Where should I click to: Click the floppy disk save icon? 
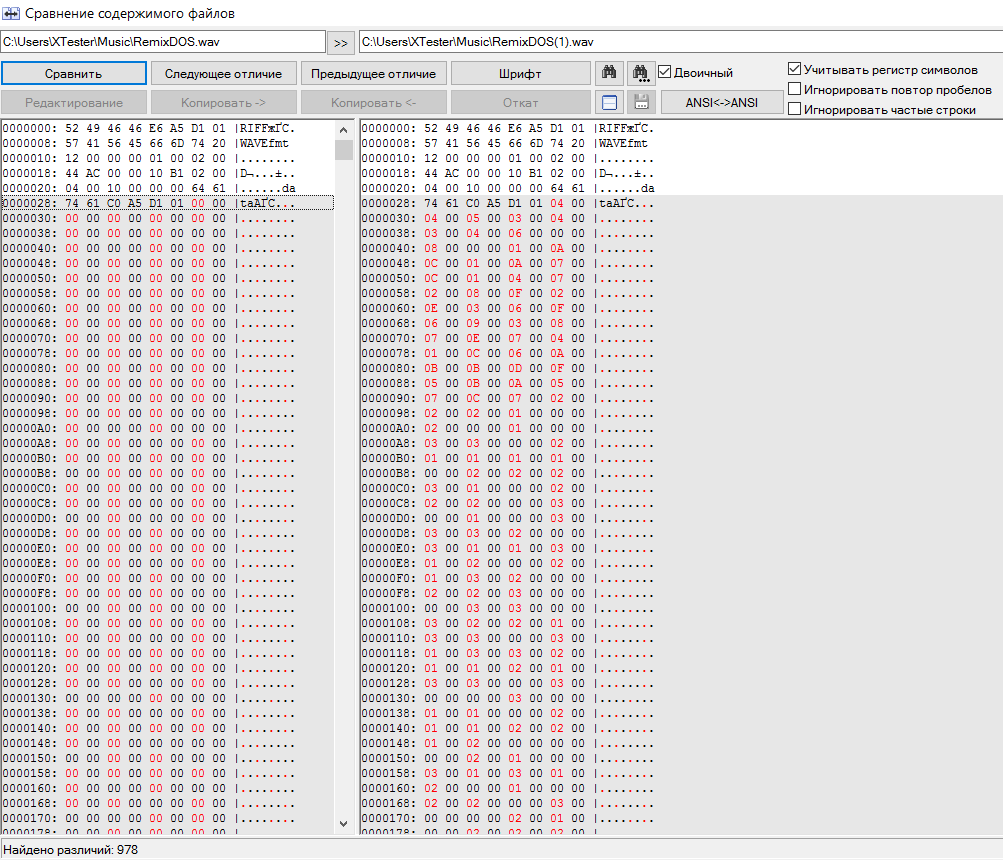tap(641, 102)
